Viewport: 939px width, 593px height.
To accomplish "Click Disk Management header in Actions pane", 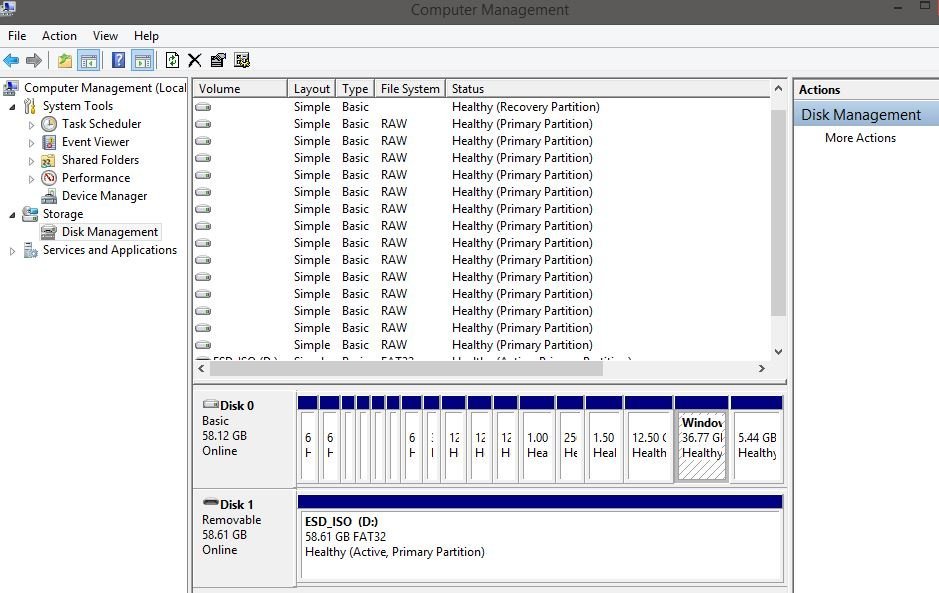I will [866, 114].
